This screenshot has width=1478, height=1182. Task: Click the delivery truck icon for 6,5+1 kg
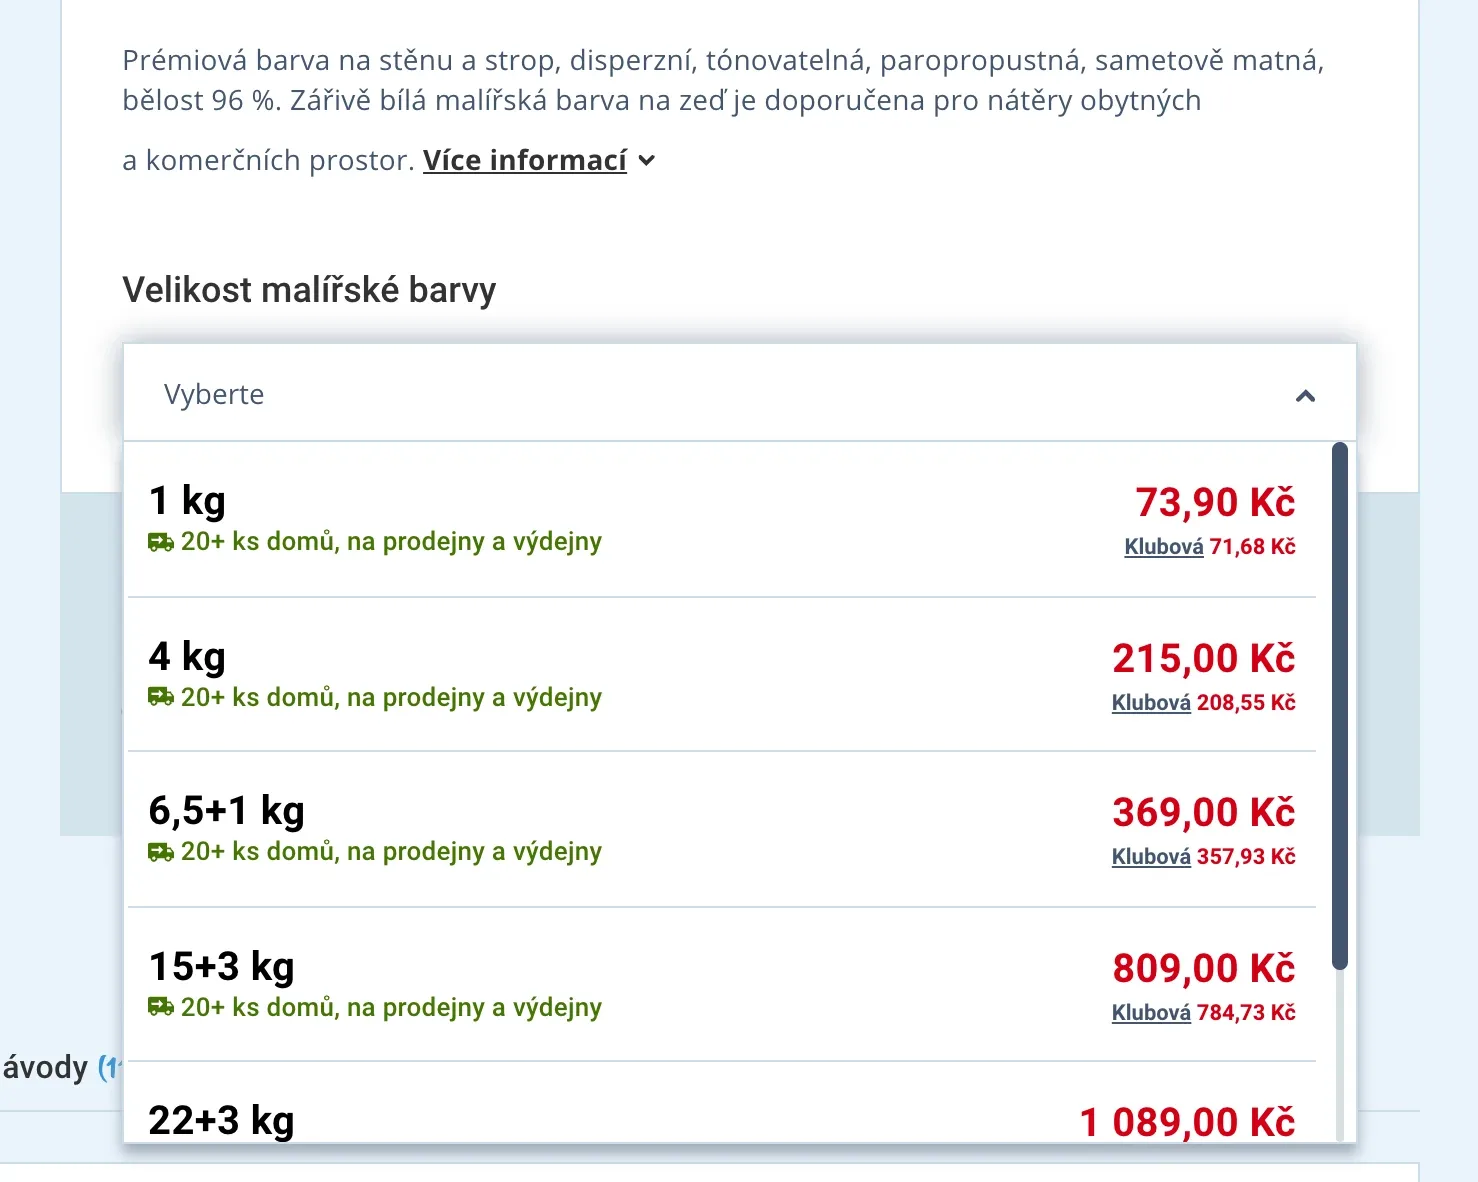[161, 852]
